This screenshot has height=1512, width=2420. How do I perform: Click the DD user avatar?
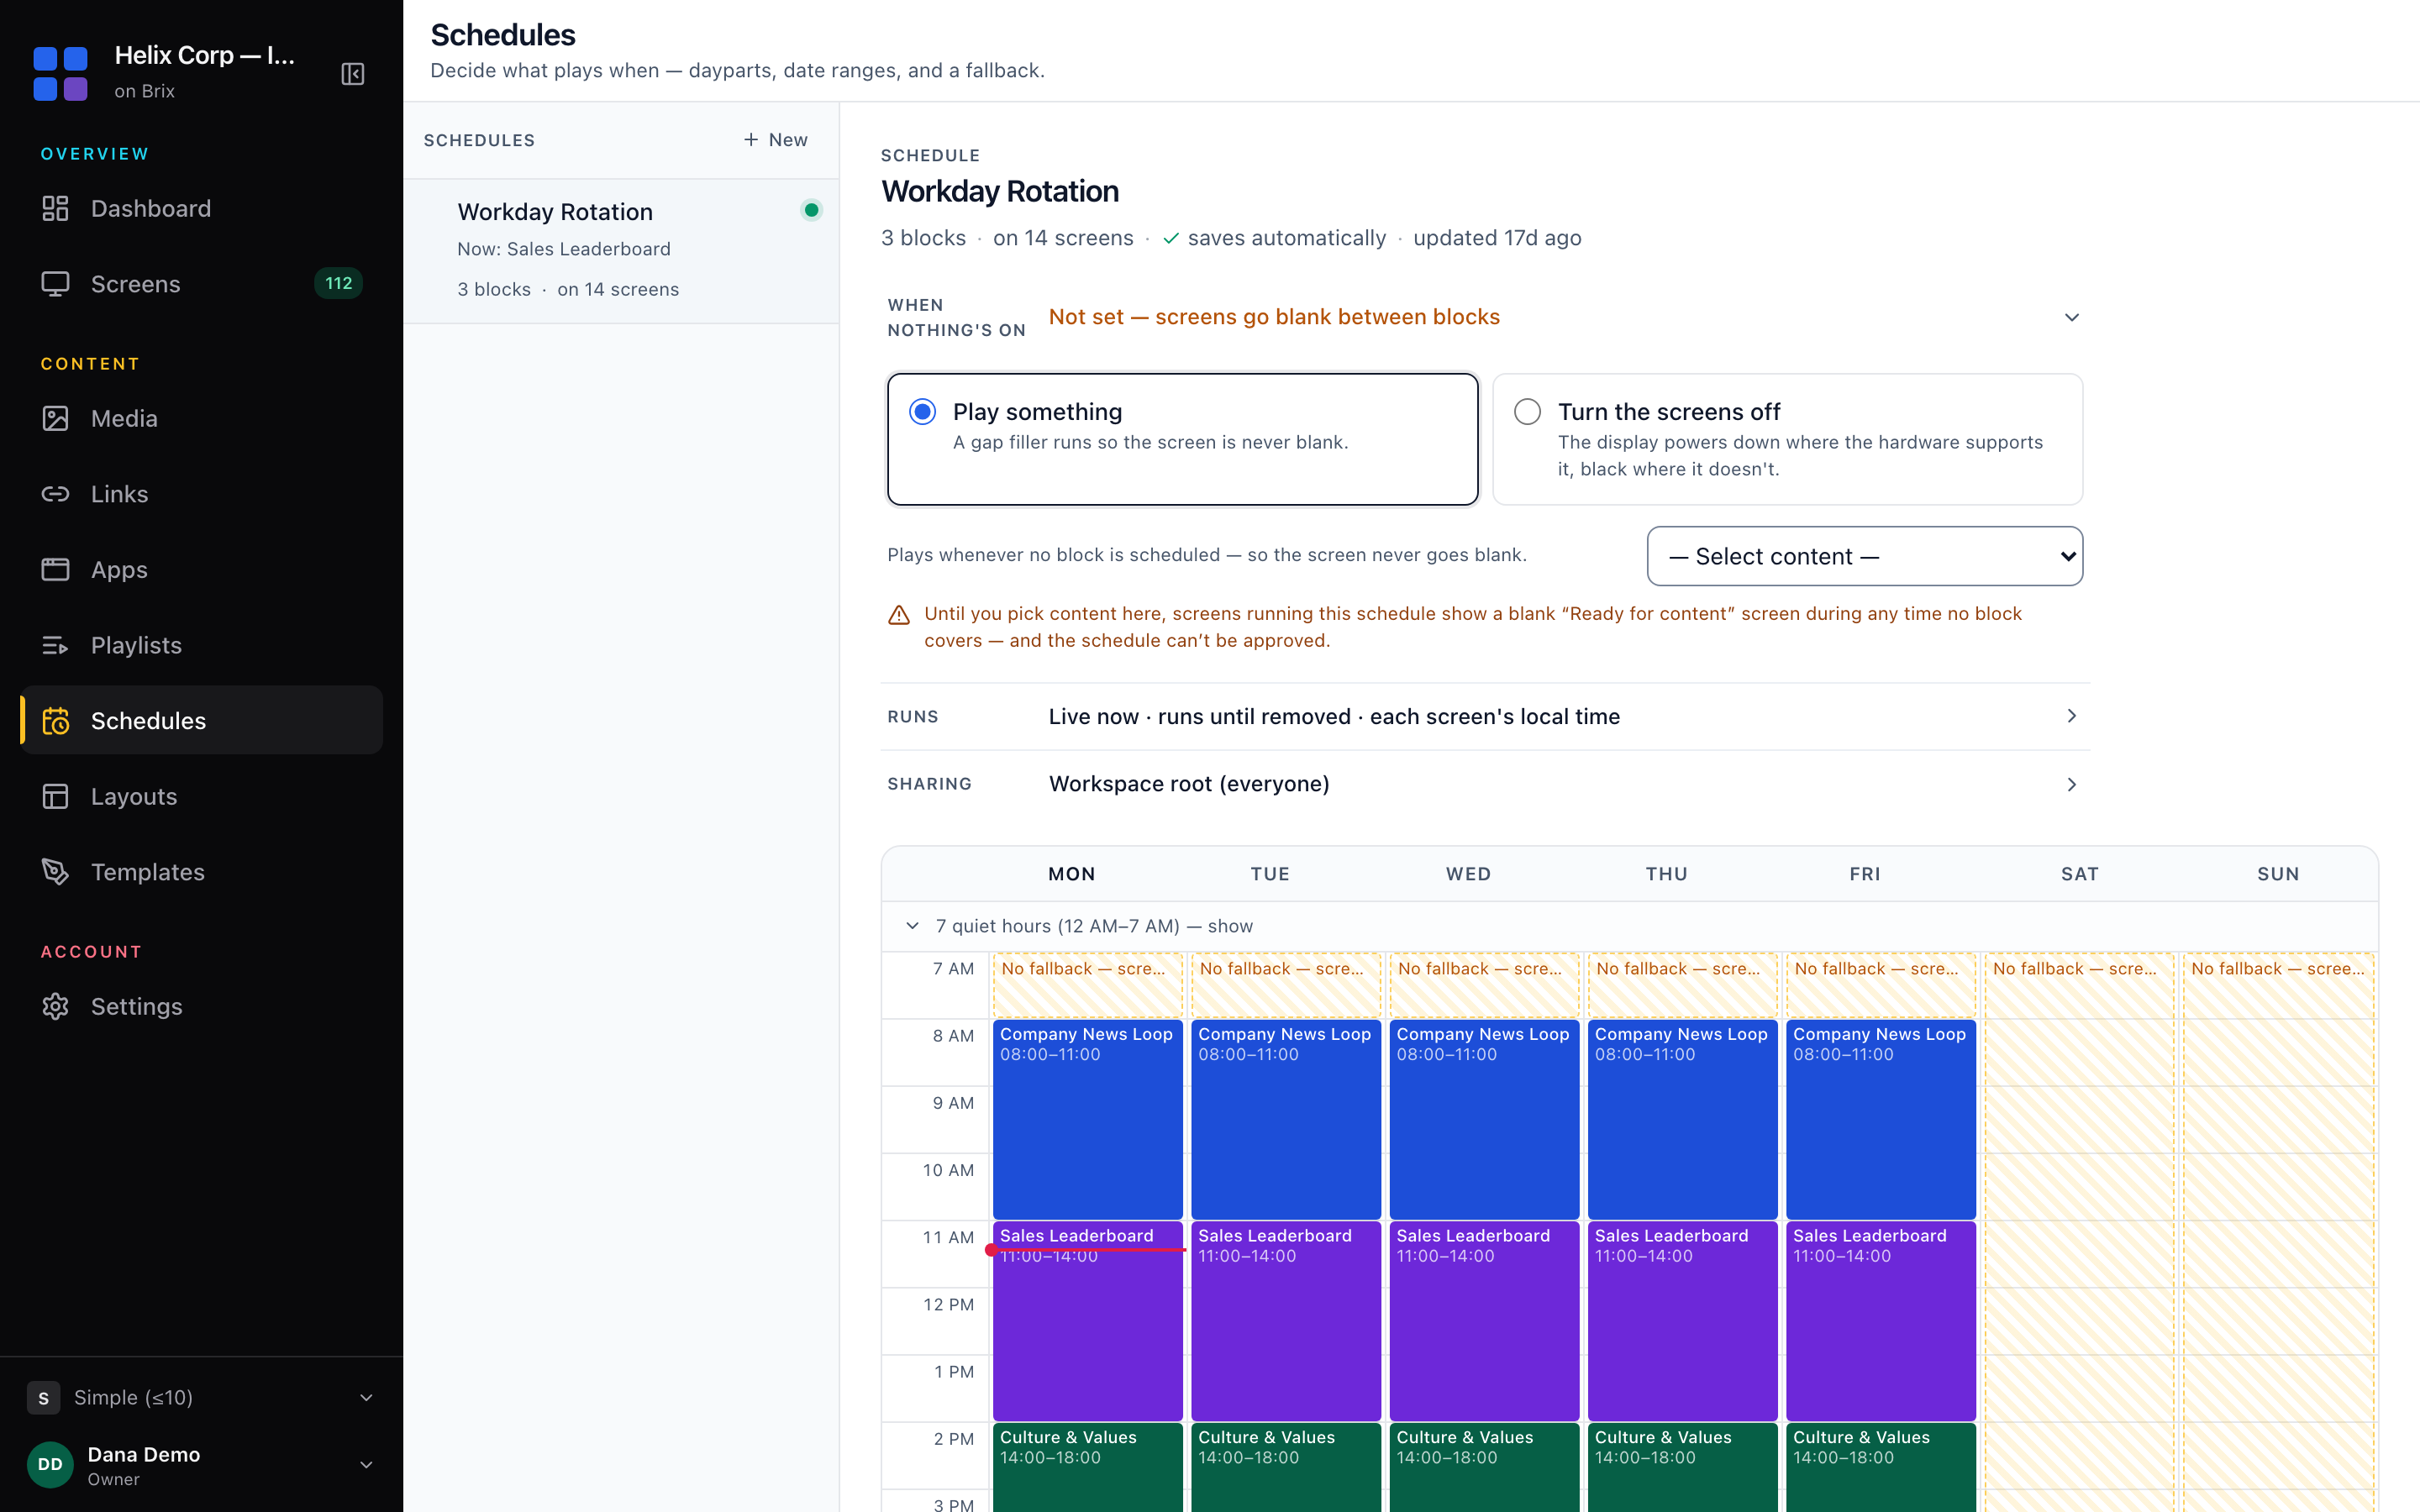[50, 1464]
